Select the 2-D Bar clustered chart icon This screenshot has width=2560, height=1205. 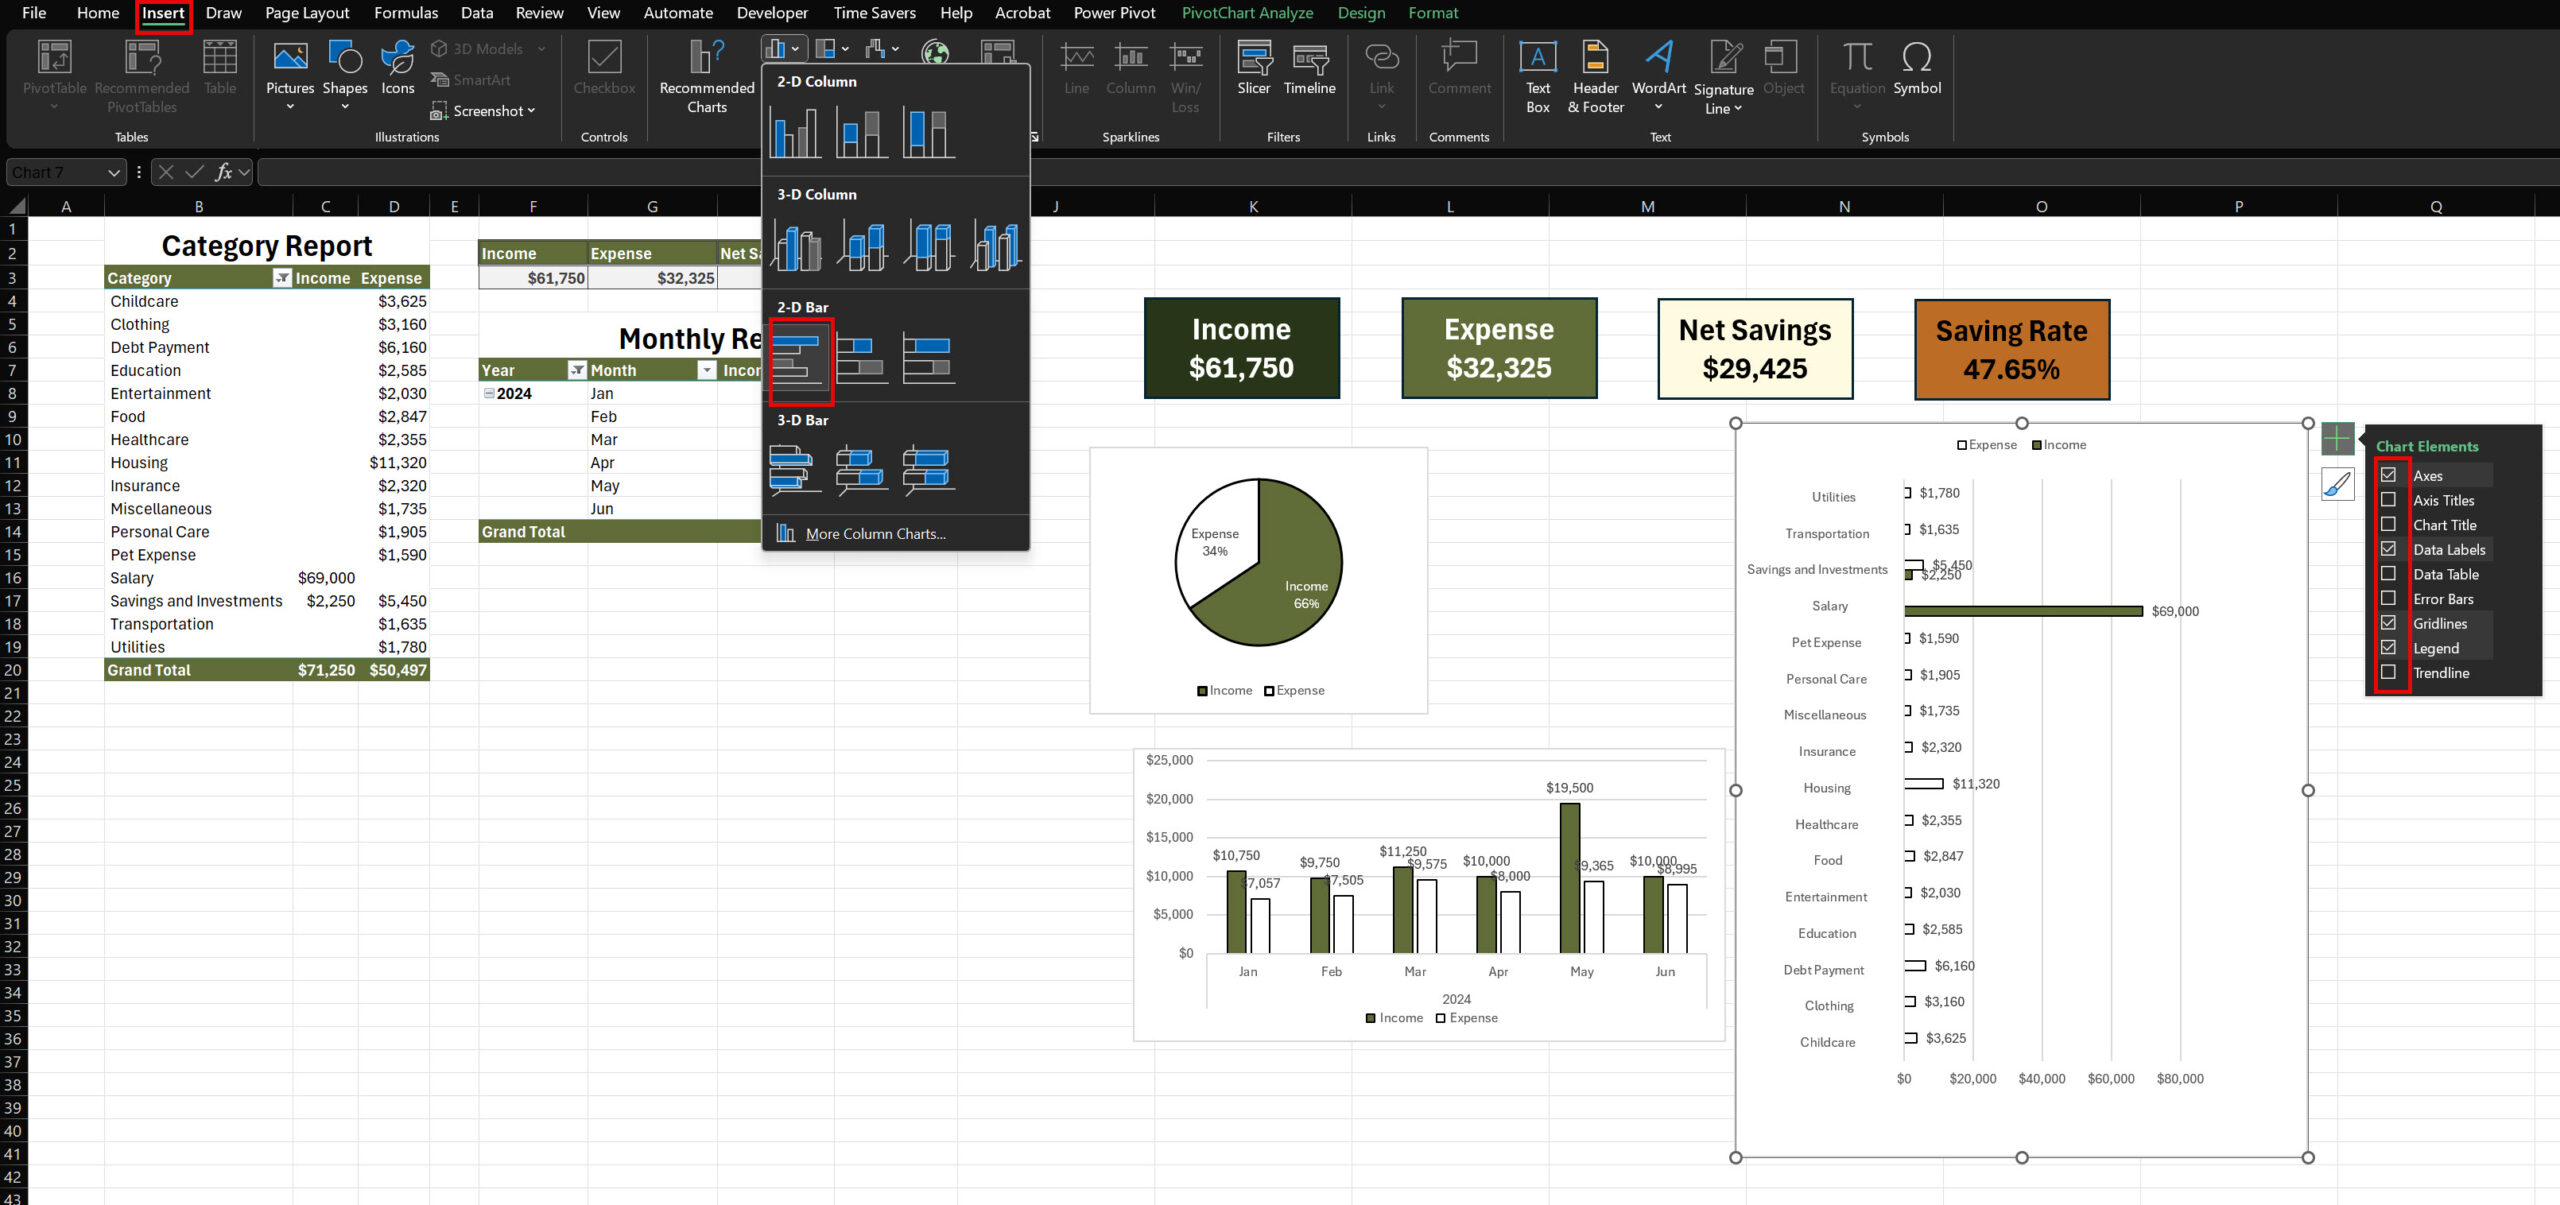click(x=802, y=356)
